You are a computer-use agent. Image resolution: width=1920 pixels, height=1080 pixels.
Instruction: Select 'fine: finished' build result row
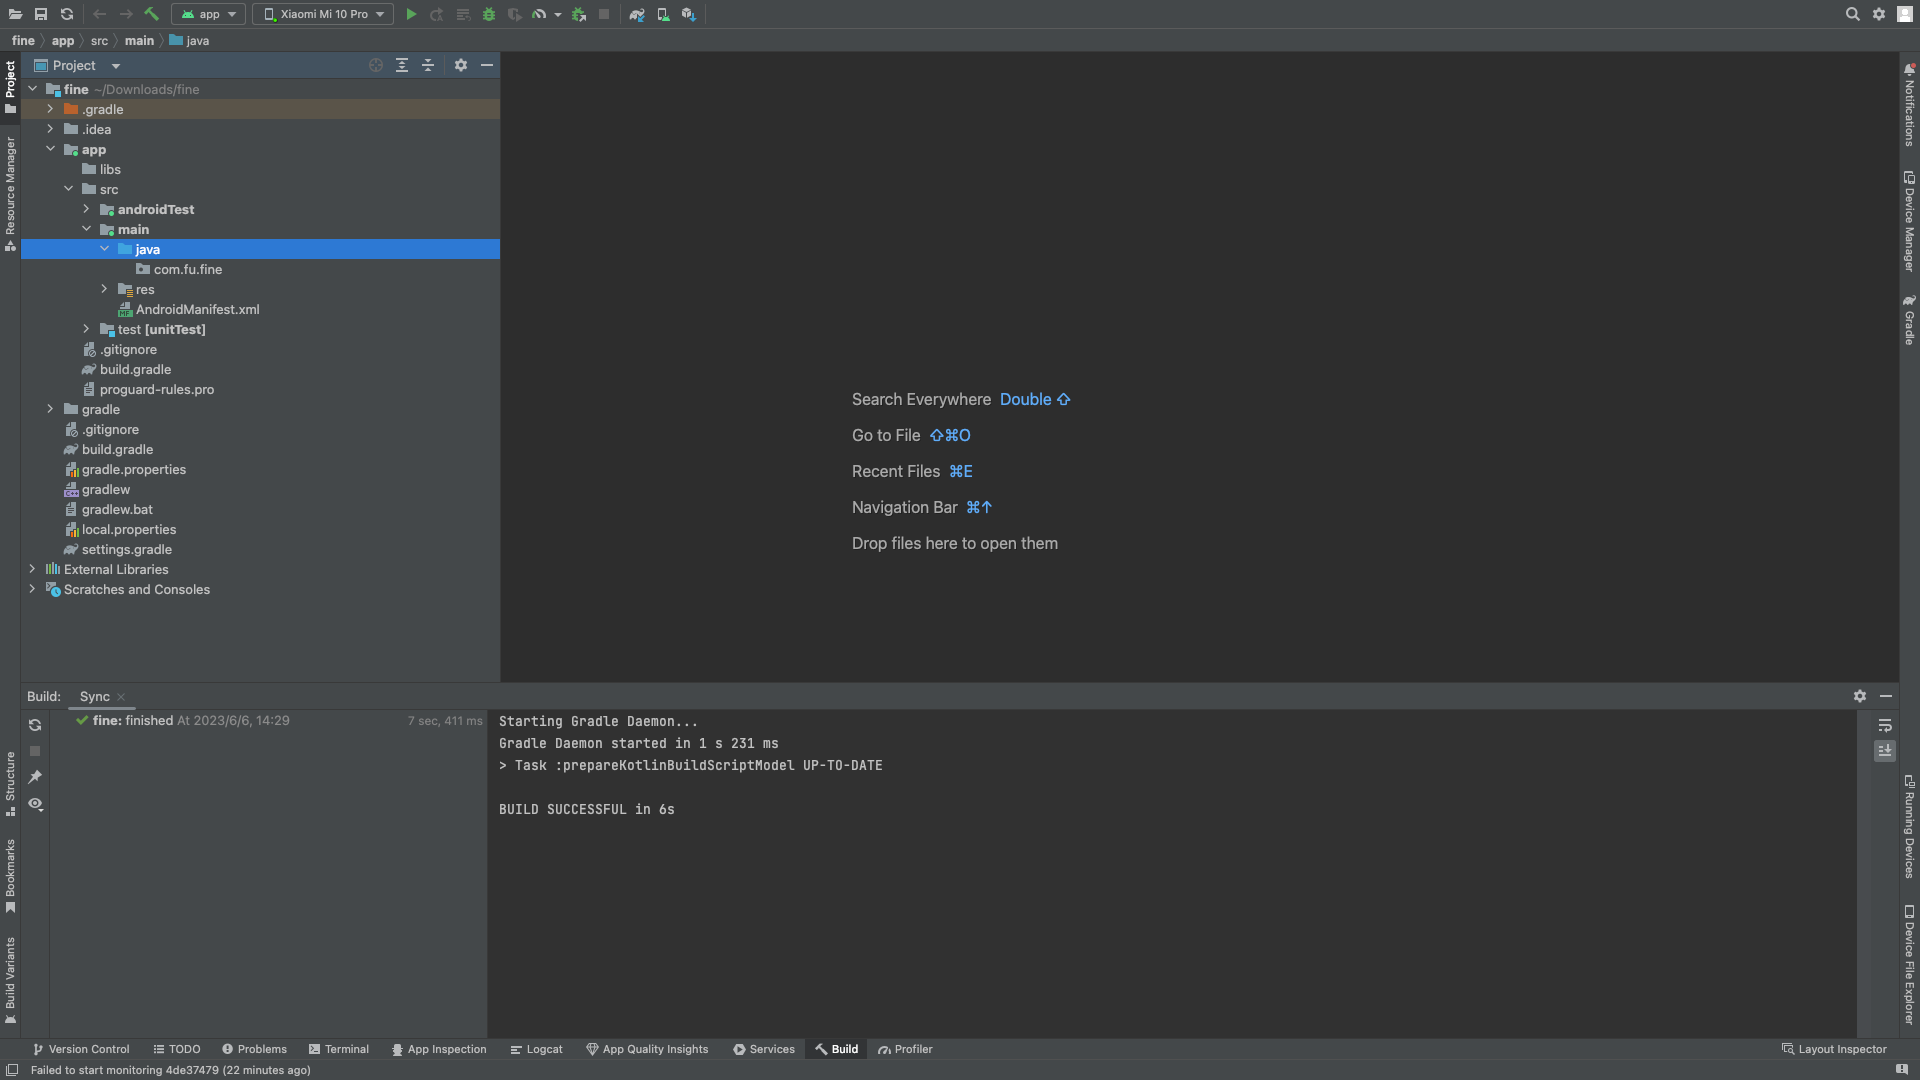[268, 720]
